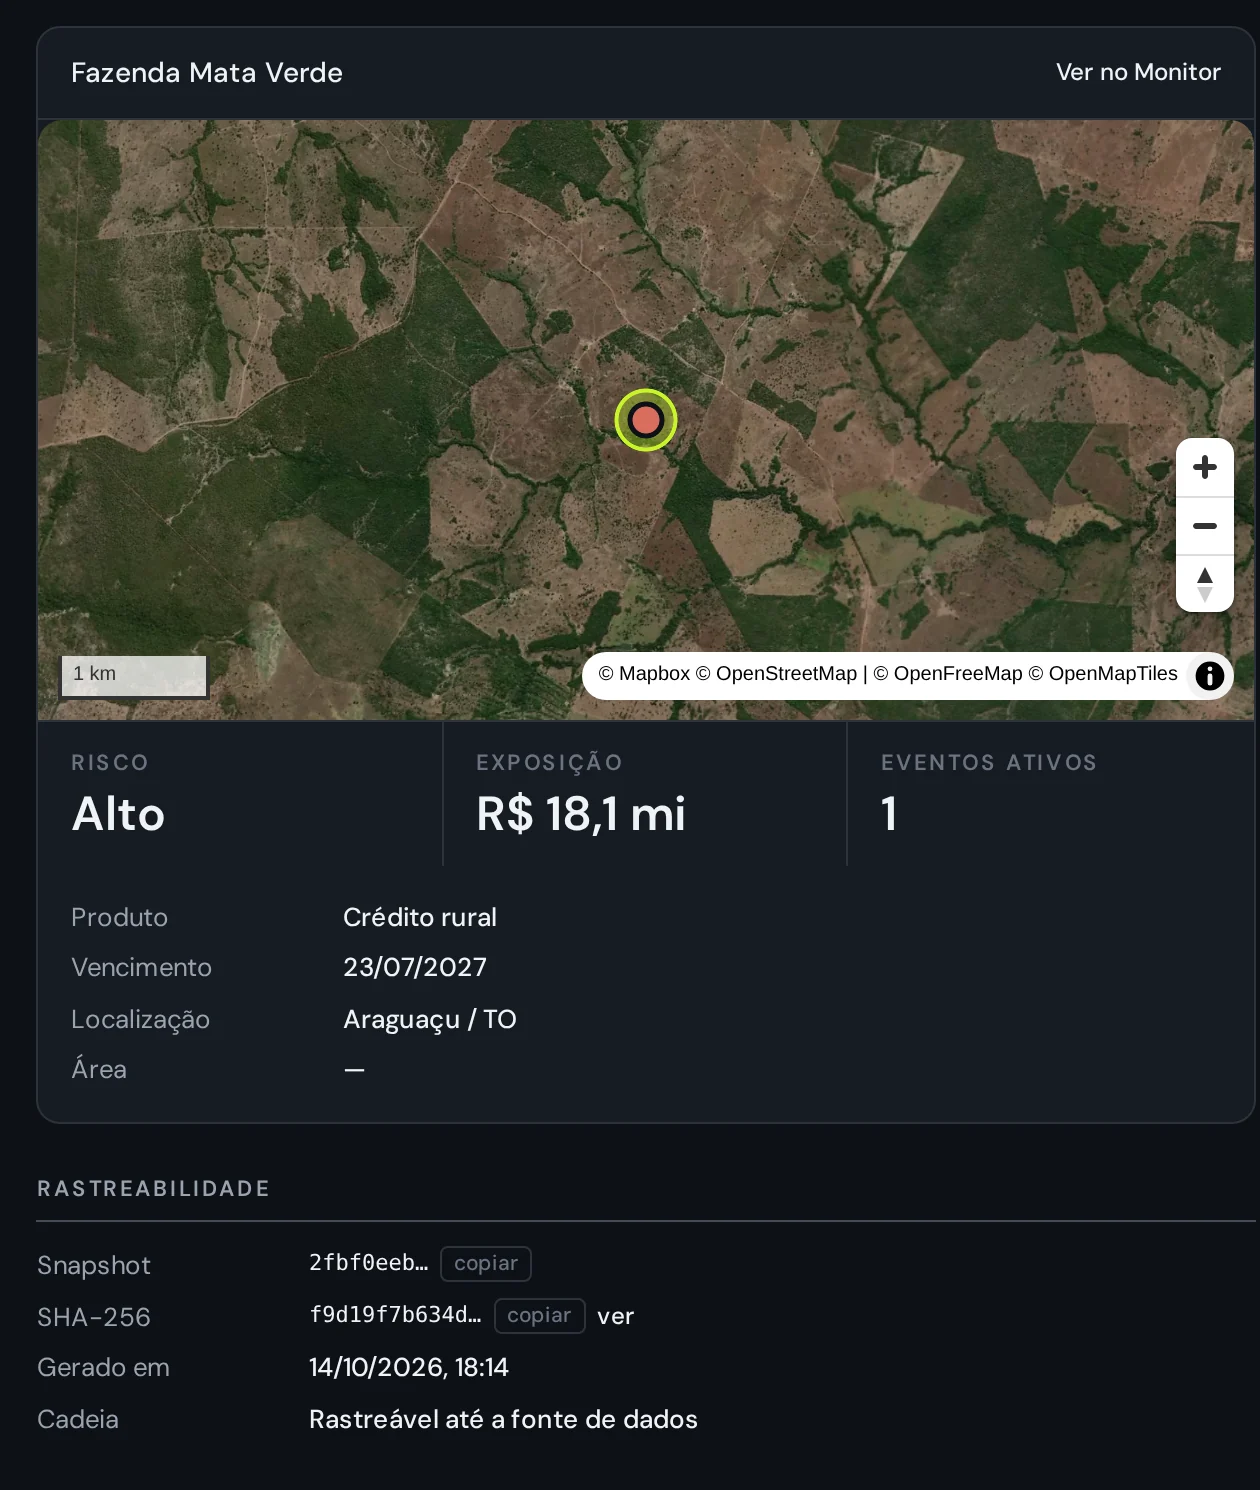The height and width of the screenshot is (1490, 1260).
Task: Zoom in on the map
Action: pyautogui.click(x=1205, y=467)
